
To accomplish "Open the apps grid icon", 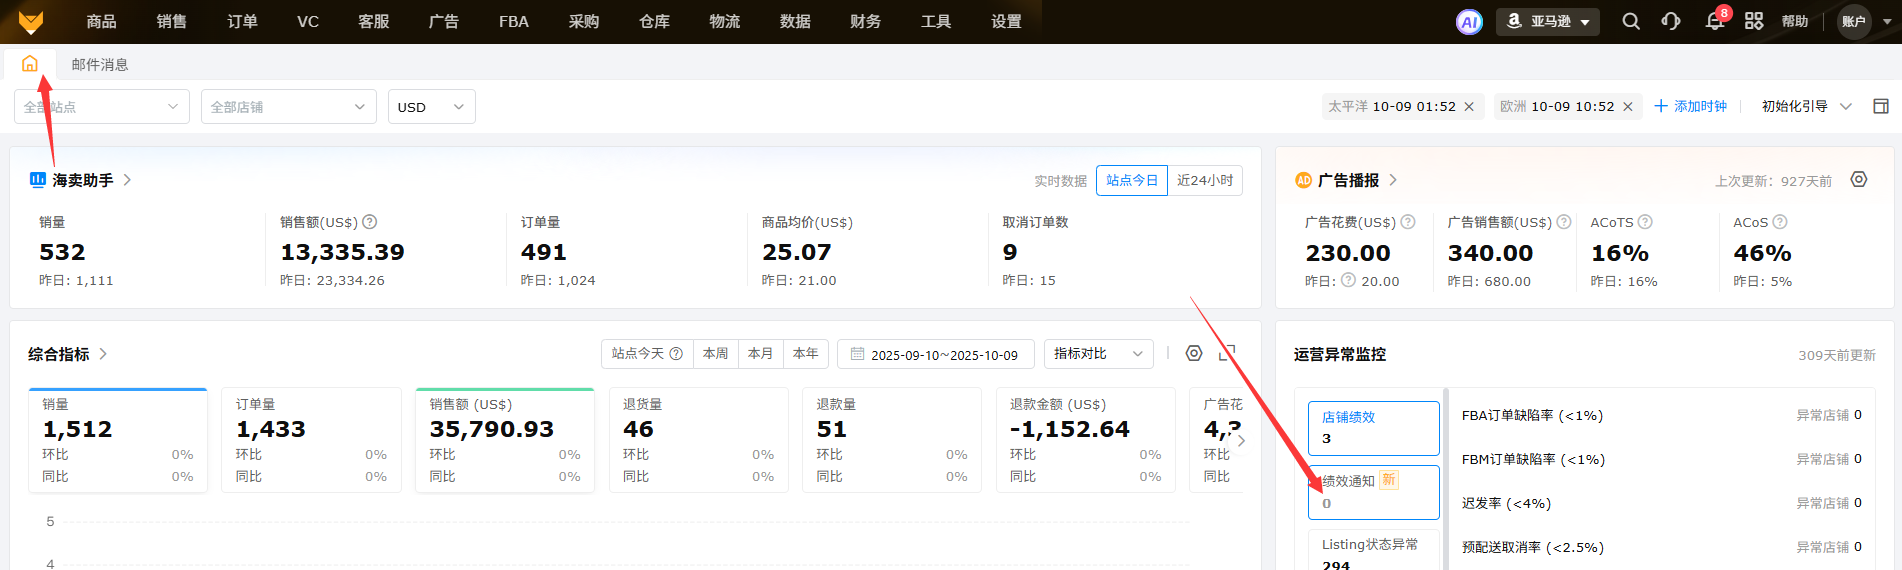I will [1754, 21].
